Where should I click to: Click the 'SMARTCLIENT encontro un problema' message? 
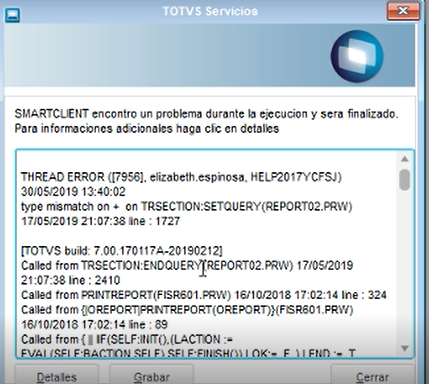pos(206,114)
